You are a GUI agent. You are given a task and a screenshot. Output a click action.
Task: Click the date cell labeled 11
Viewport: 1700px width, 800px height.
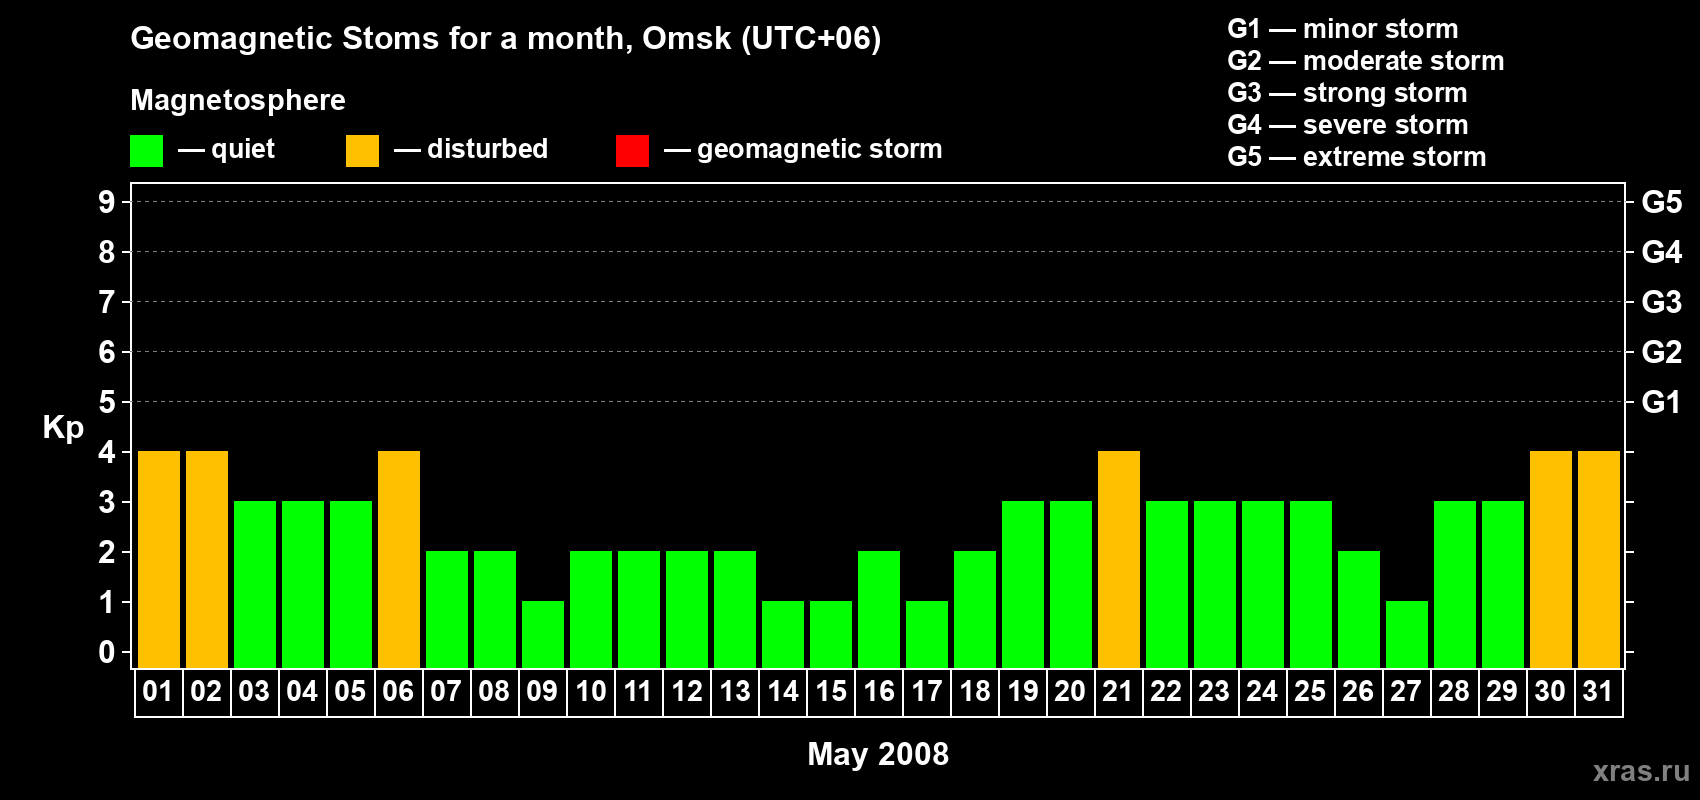pyautogui.click(x=639, y=692)
